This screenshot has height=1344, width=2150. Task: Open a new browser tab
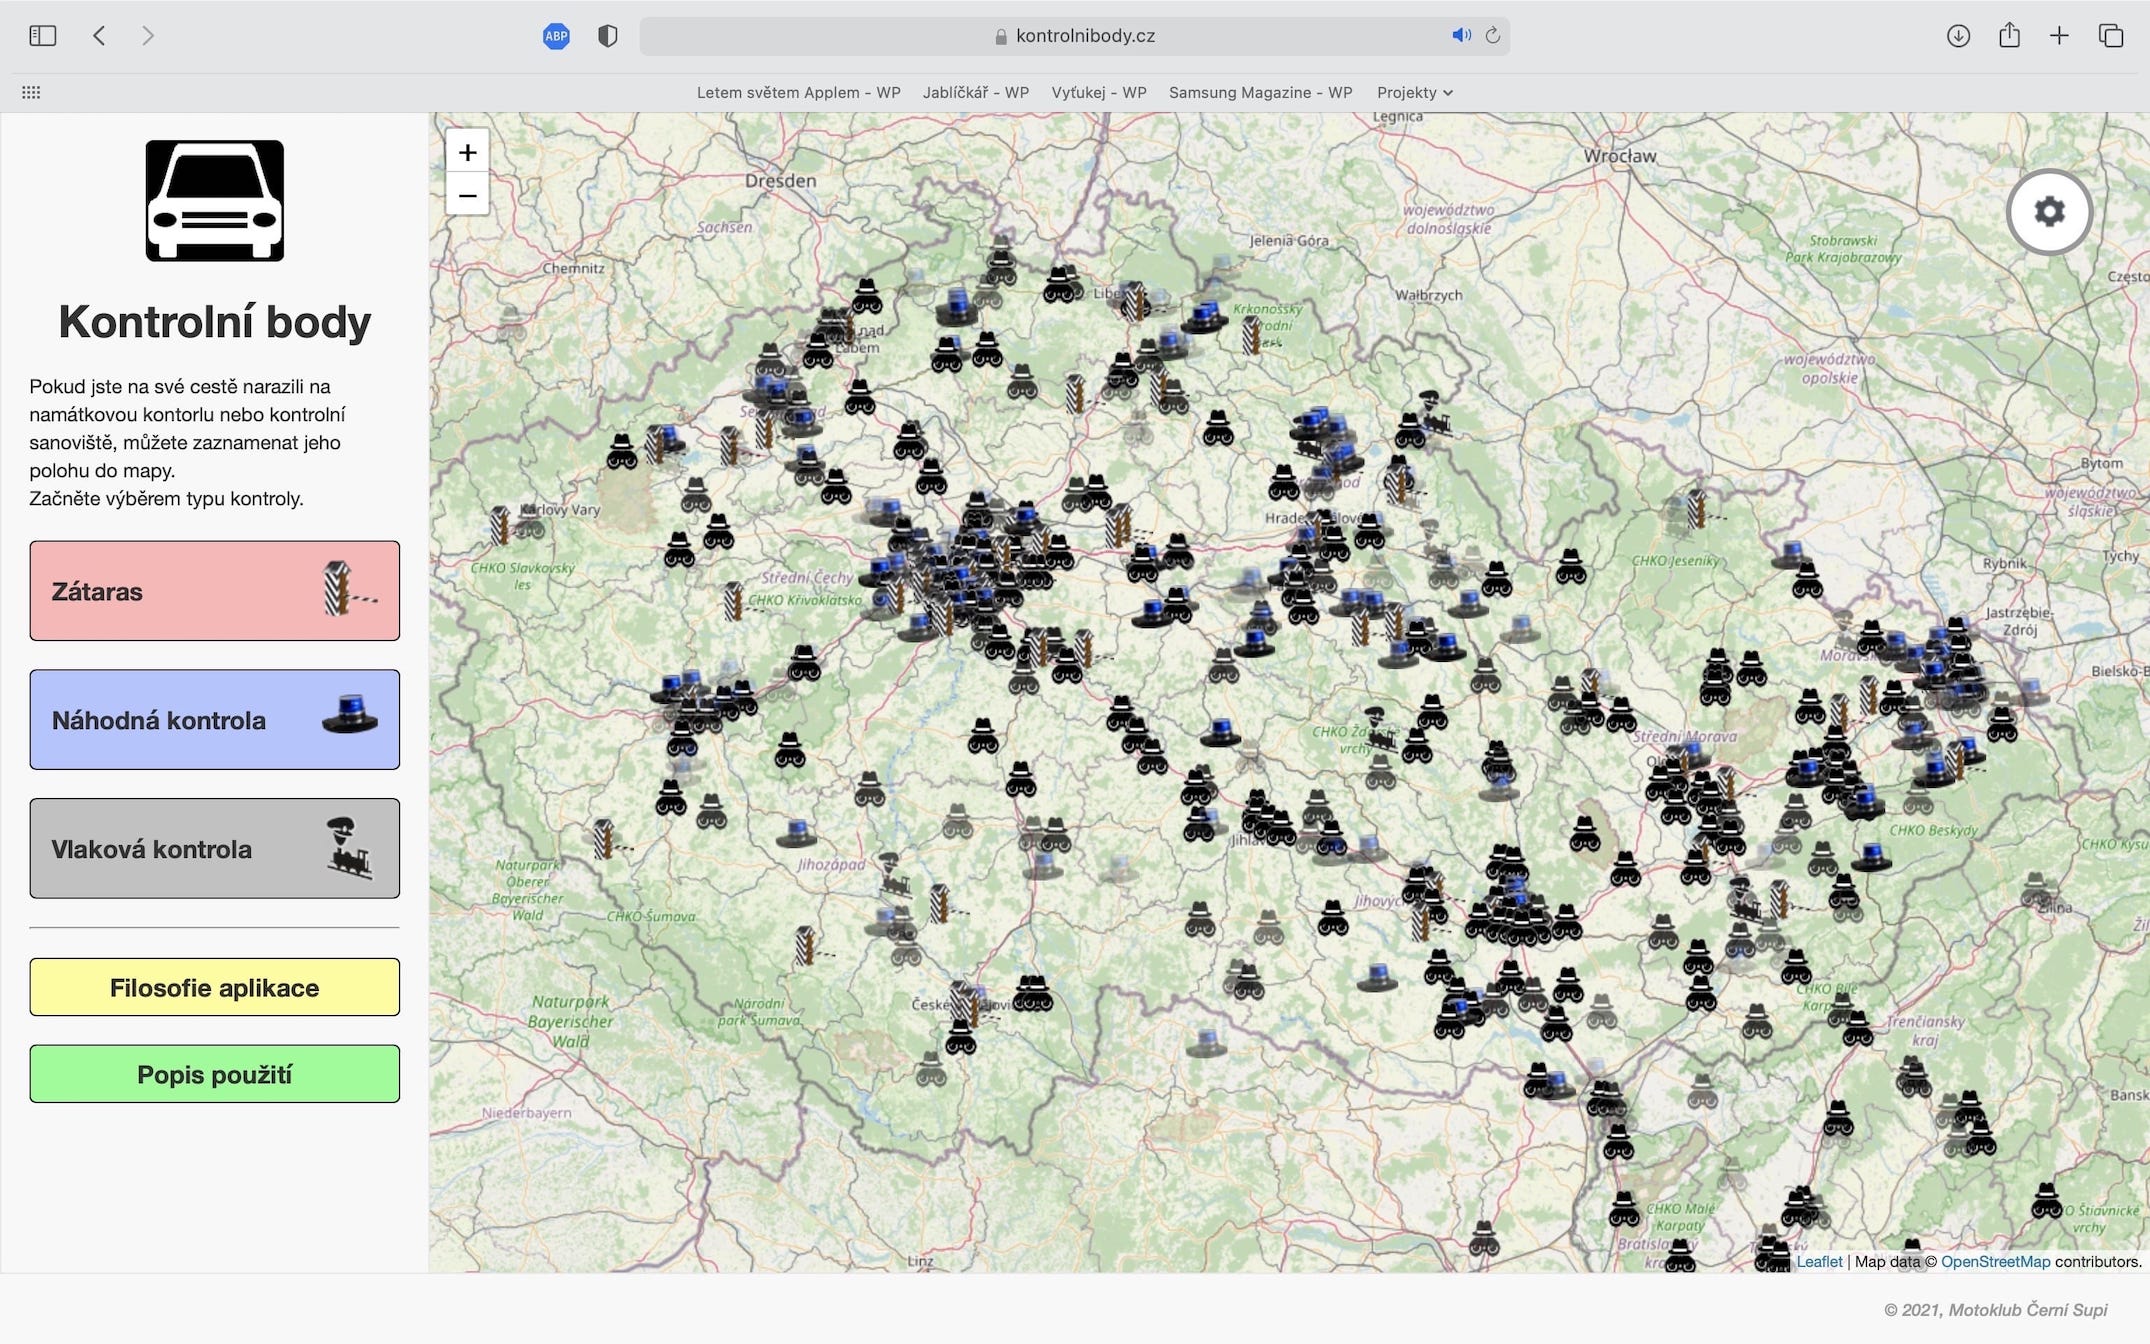point(2059,36)
